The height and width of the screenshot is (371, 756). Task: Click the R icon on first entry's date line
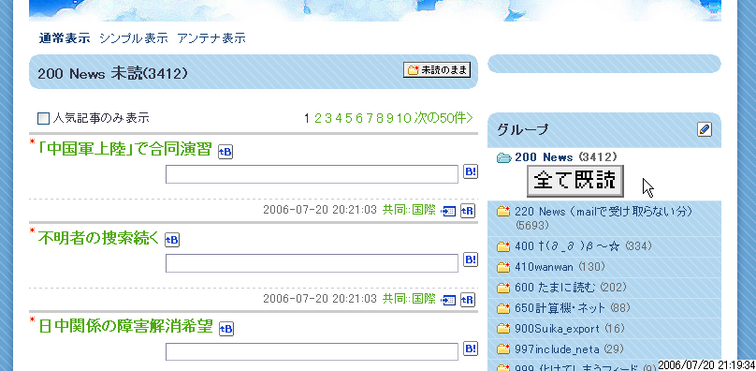pos(467,211)
